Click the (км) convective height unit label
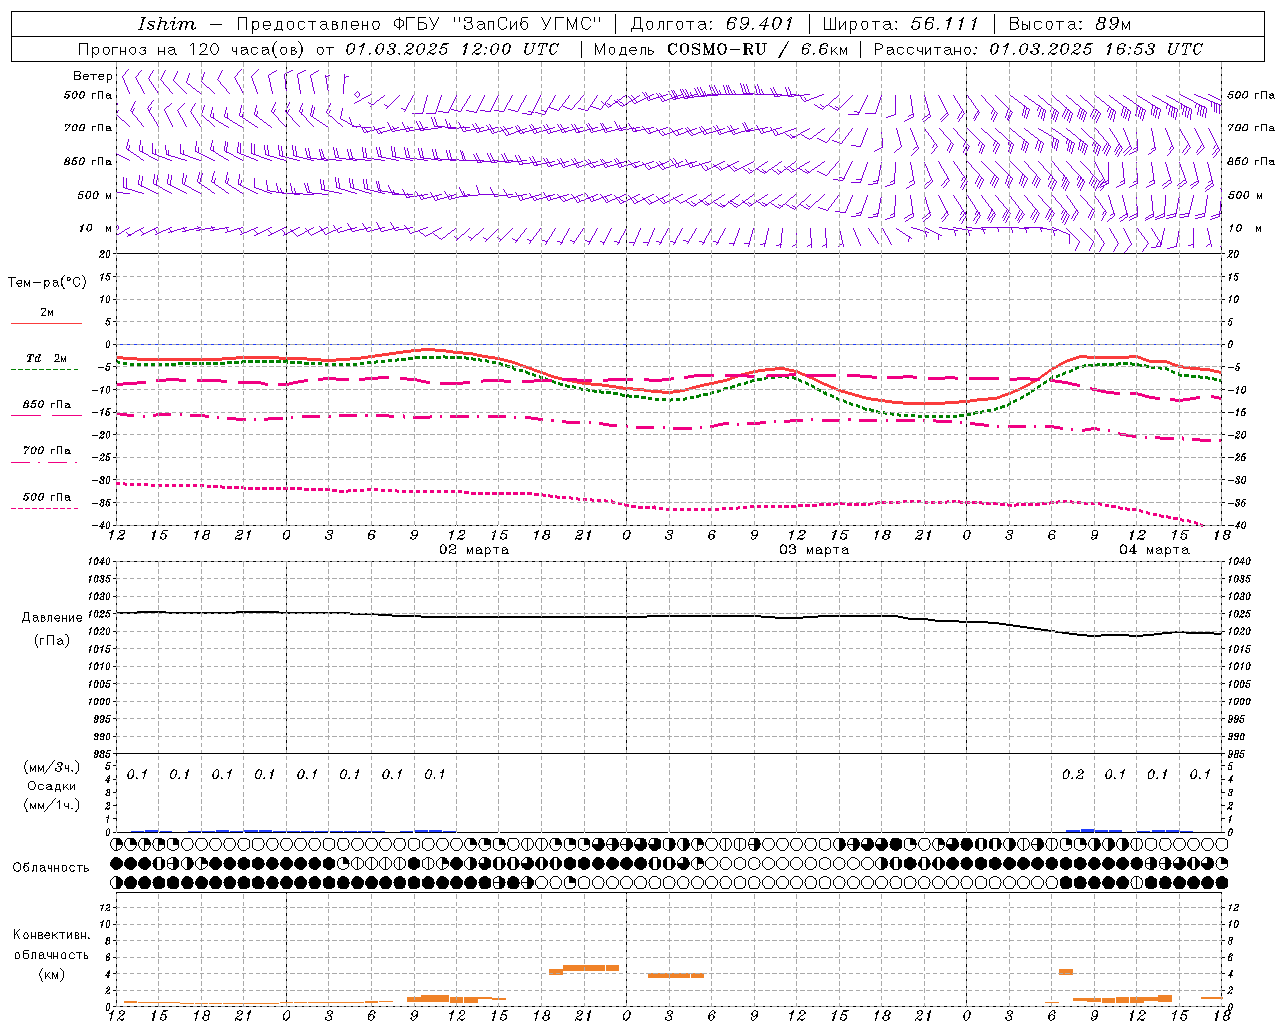Image resolution: width=1280 pixels, height=1024 pixels. coord(52,975)
